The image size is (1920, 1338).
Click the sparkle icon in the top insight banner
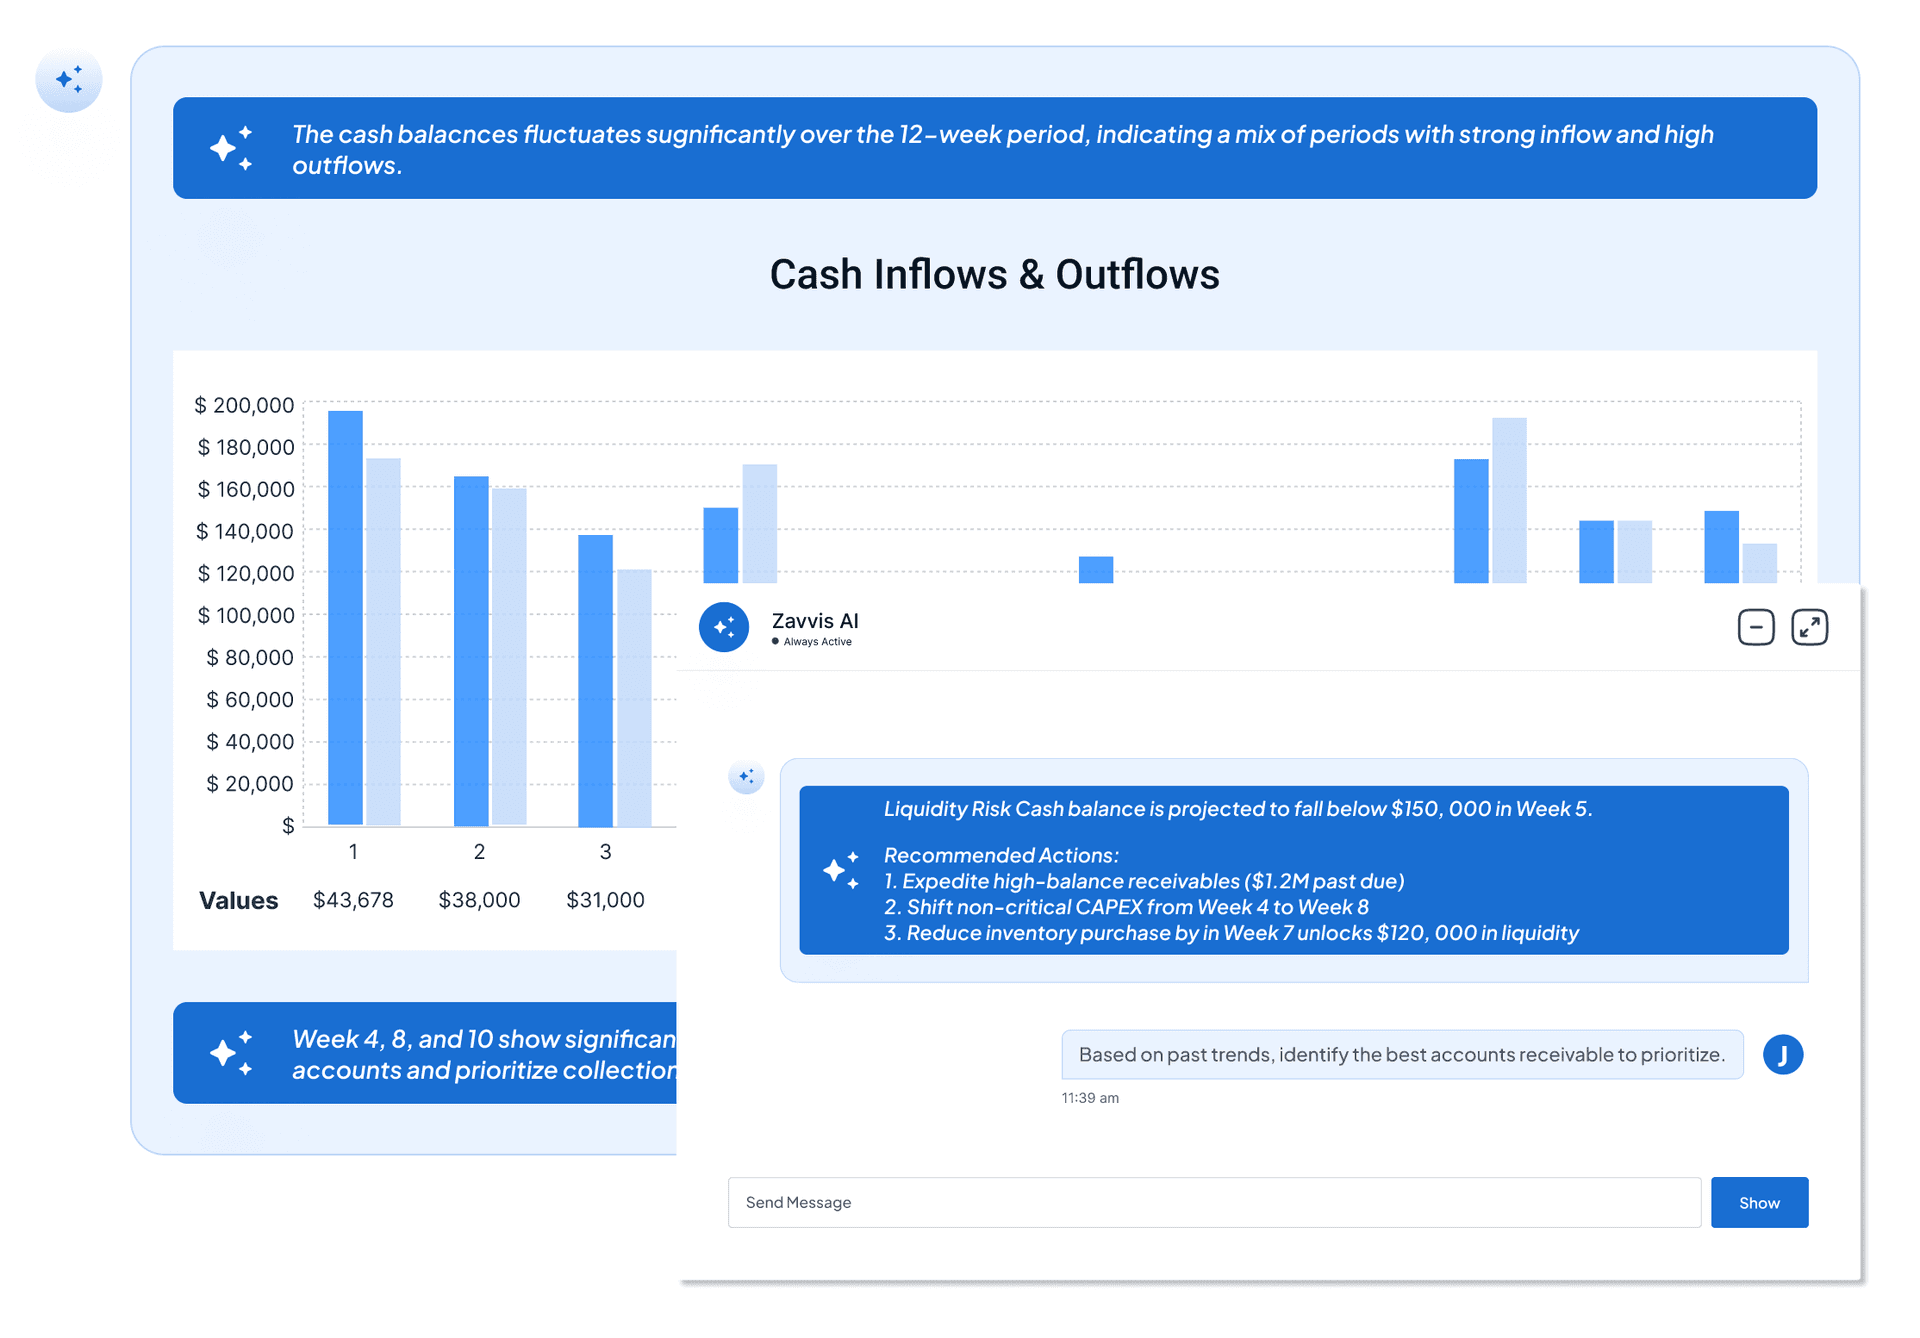[232, 148]
